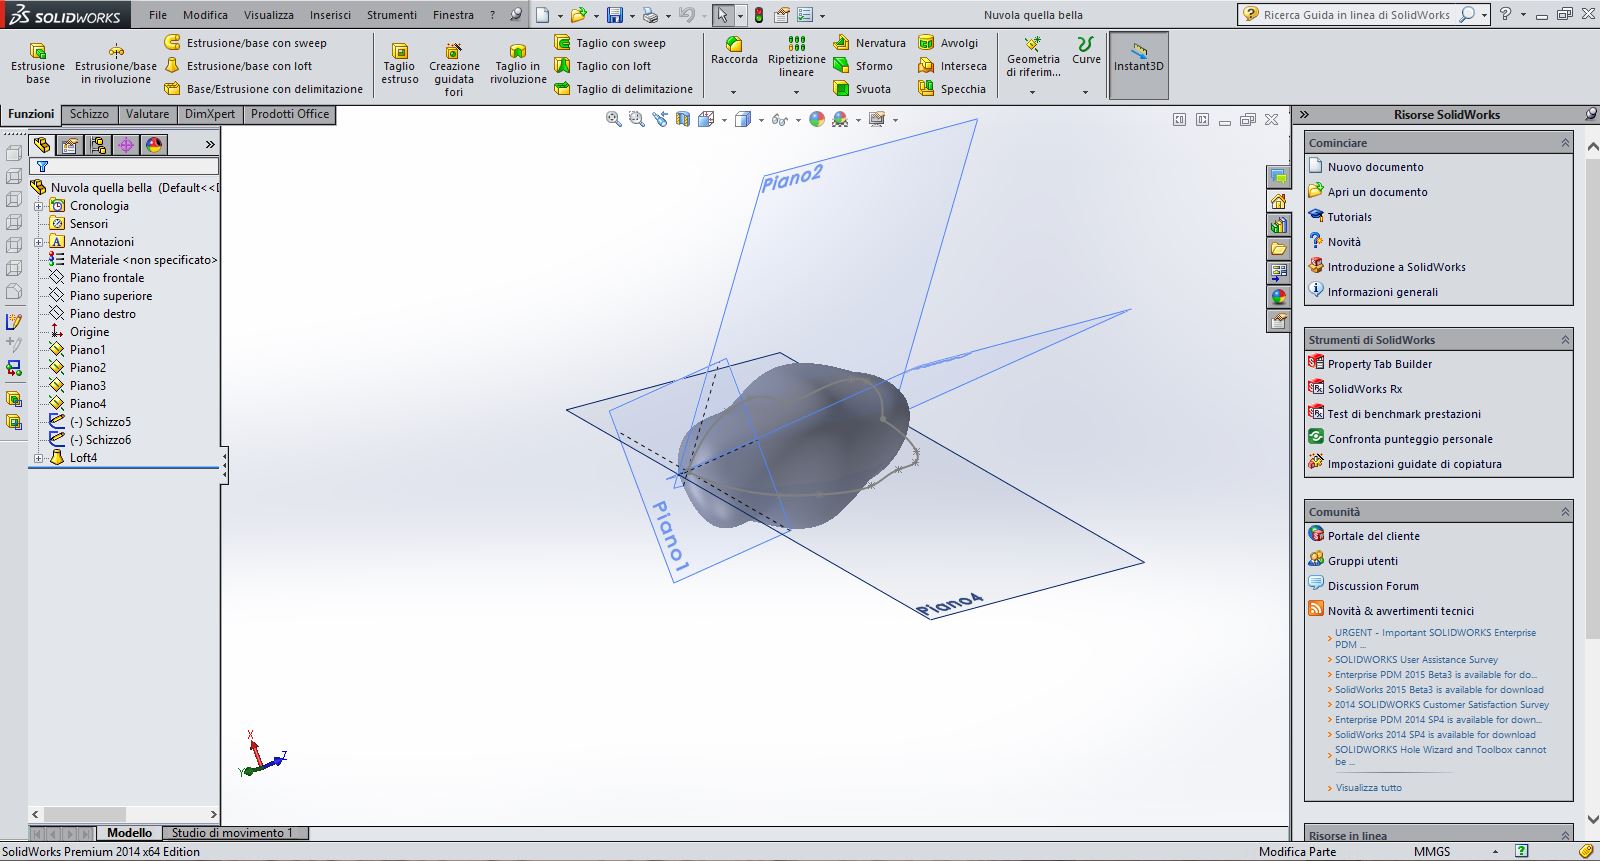Click Base/Estrusione con delimitazione
The width and height of the screenshot is (1600, 861).
263,89
